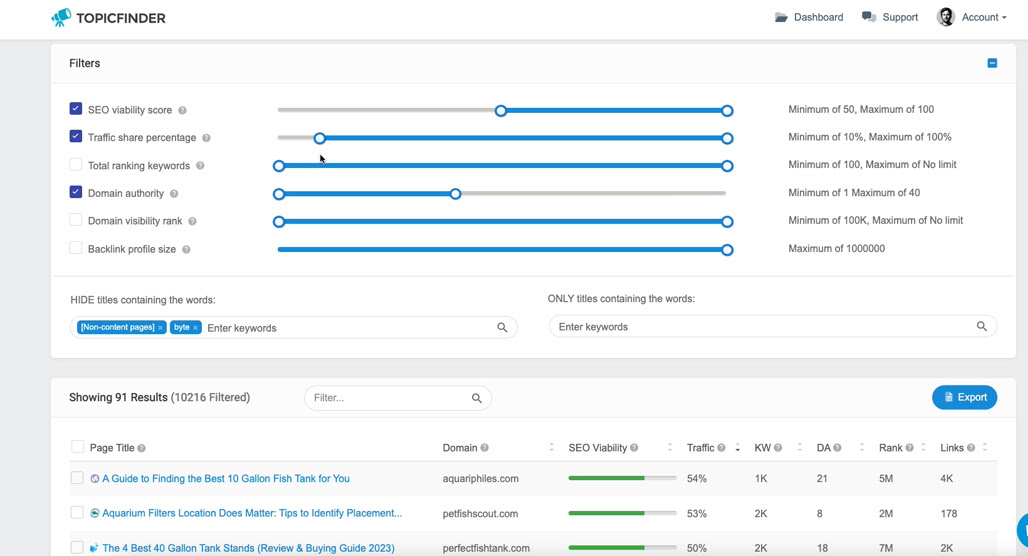Viewport: 1028px width, 556px height.
Task: Open the Account dropdown menu
Action: tap(972, 17)
